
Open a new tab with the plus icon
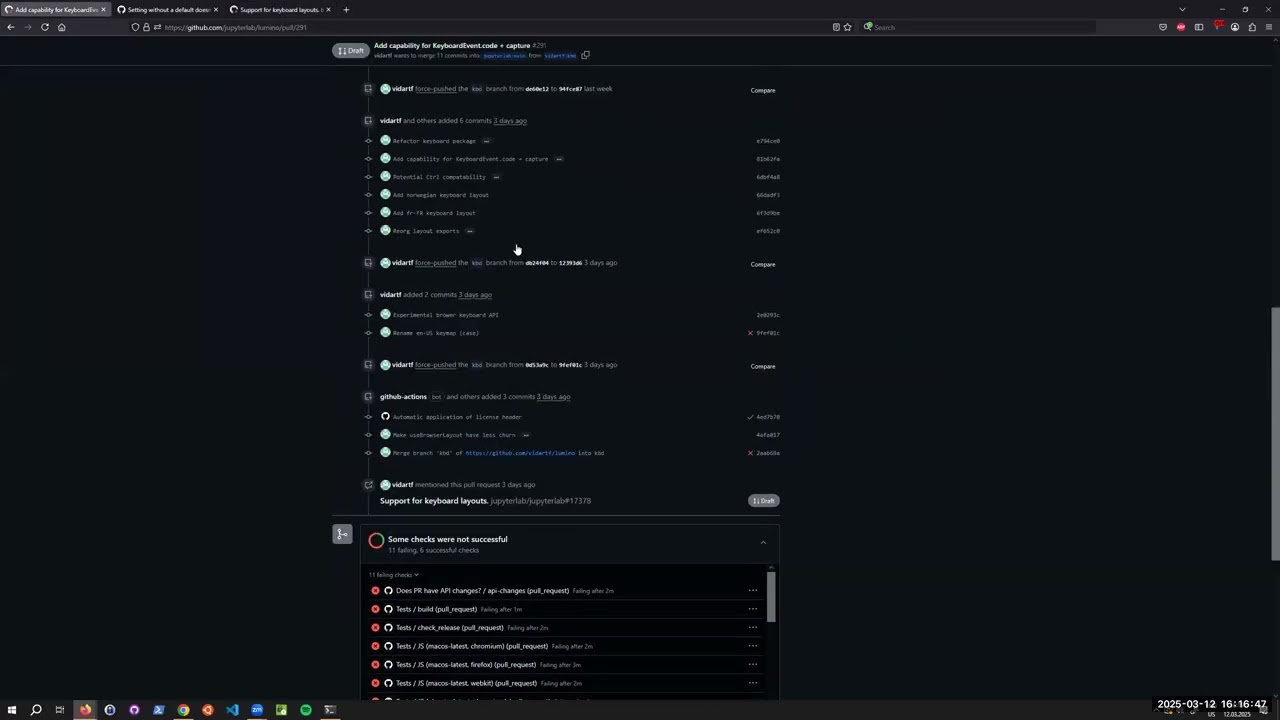(x=346, y=10)
